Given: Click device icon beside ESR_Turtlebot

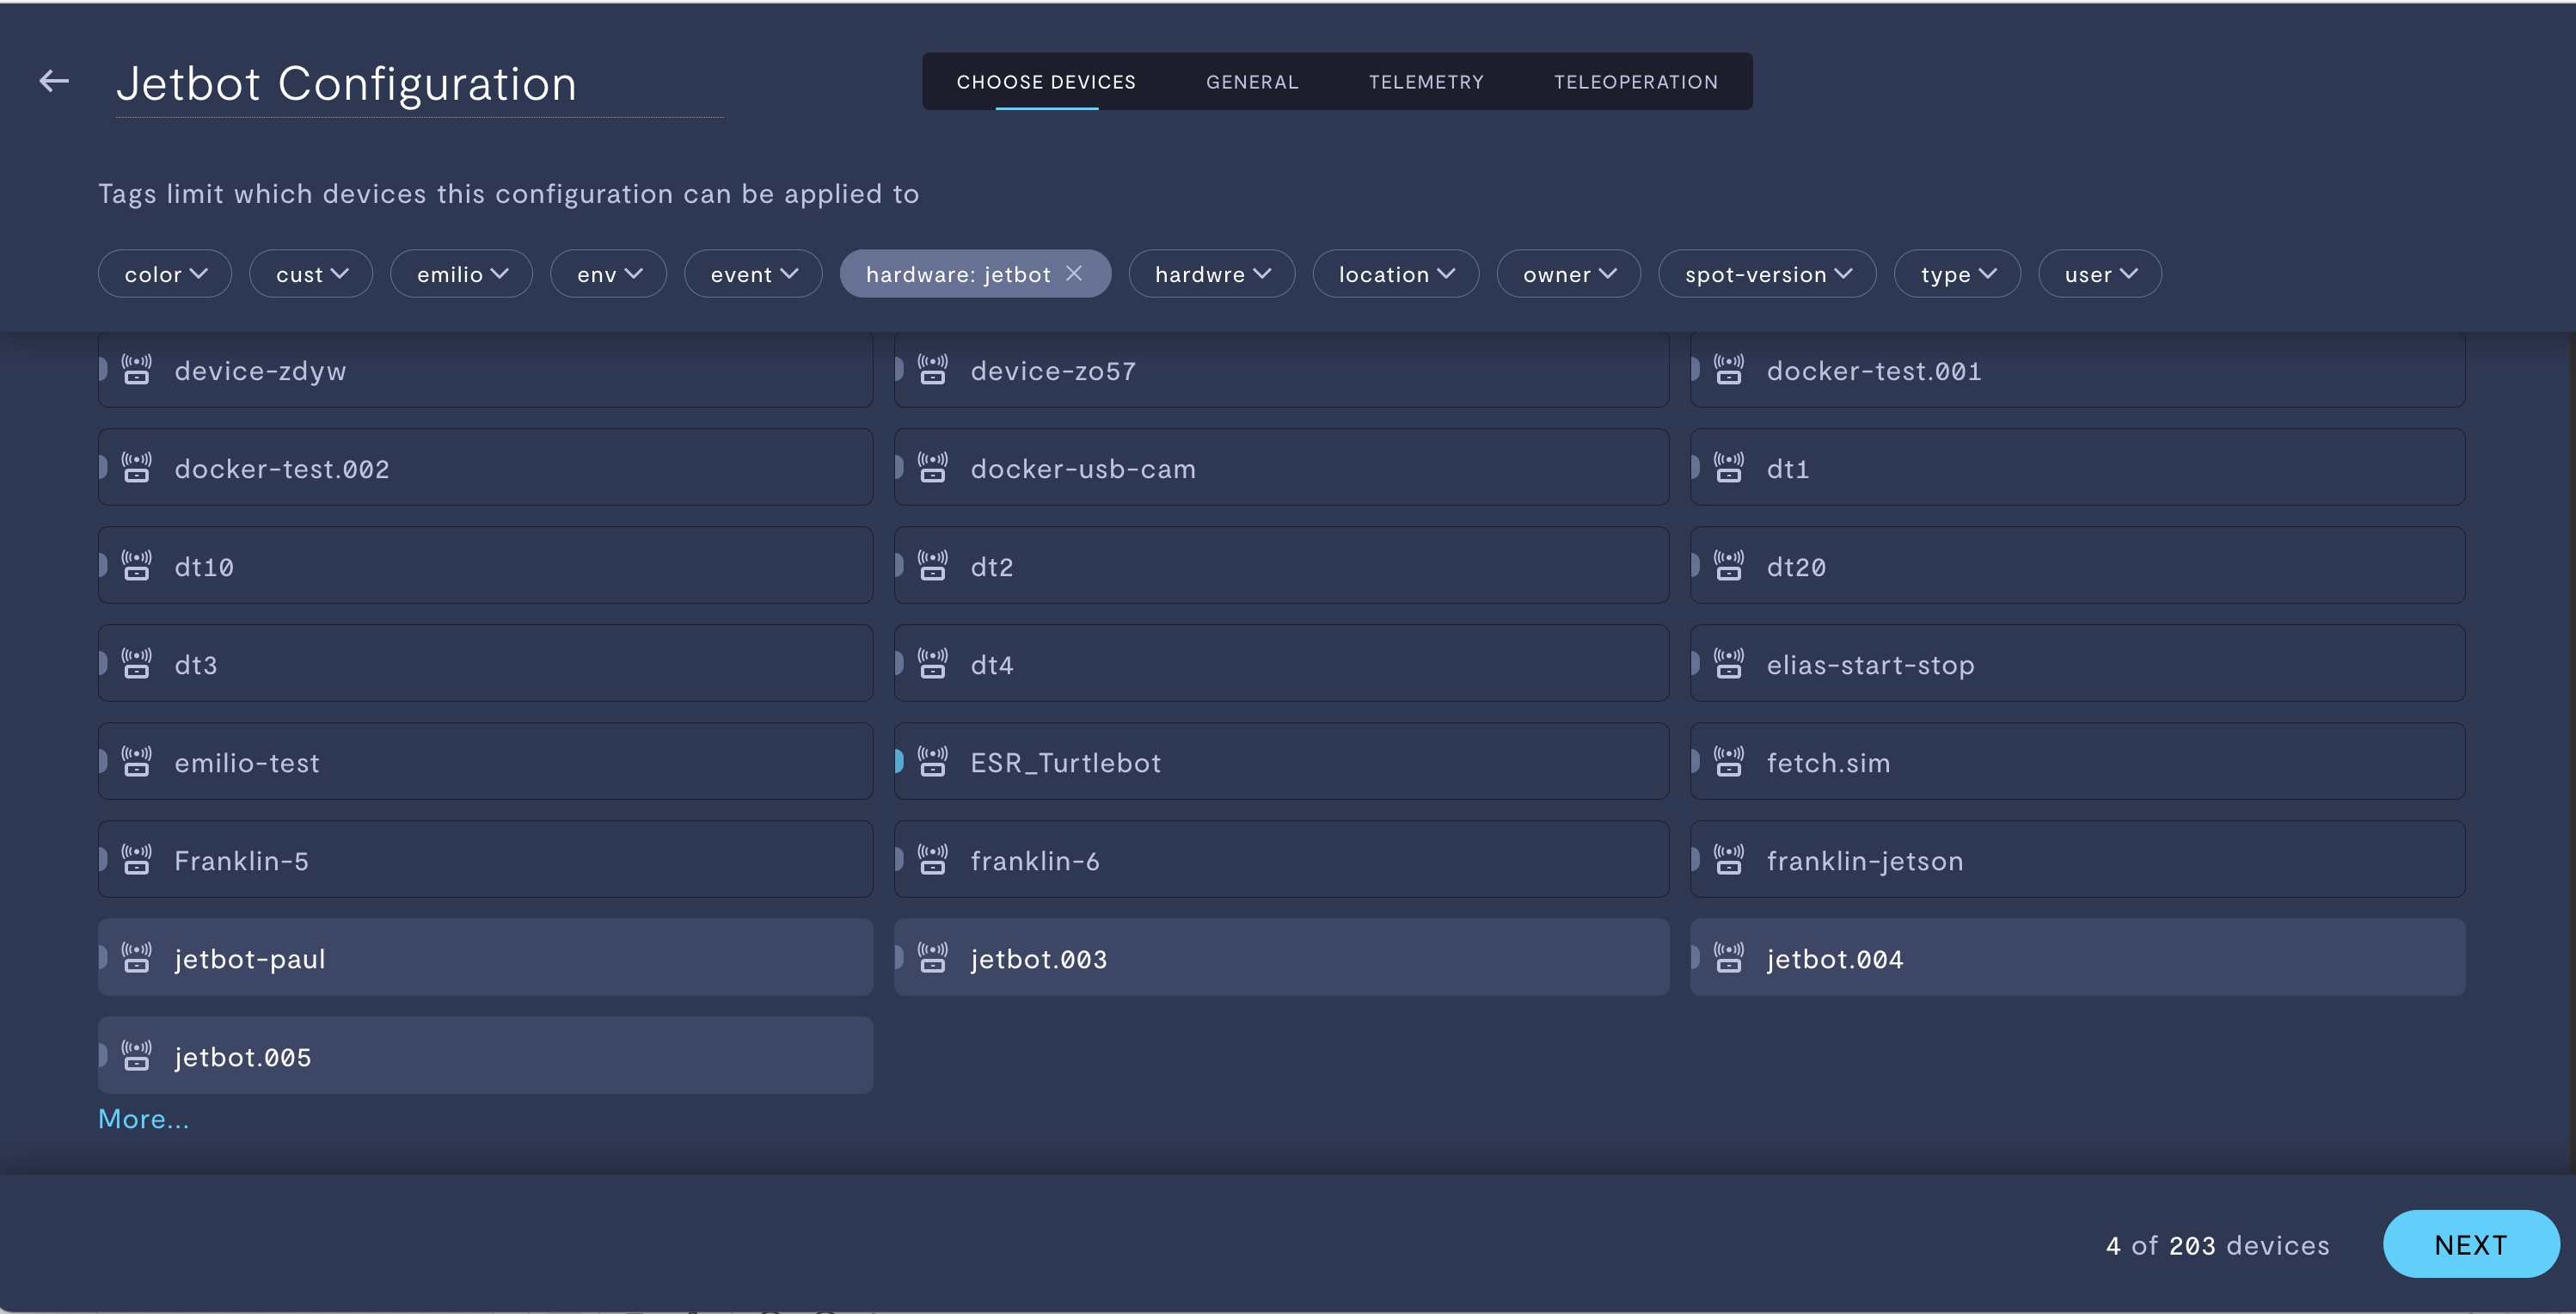Looking at the screenshot, I should 932,761.
